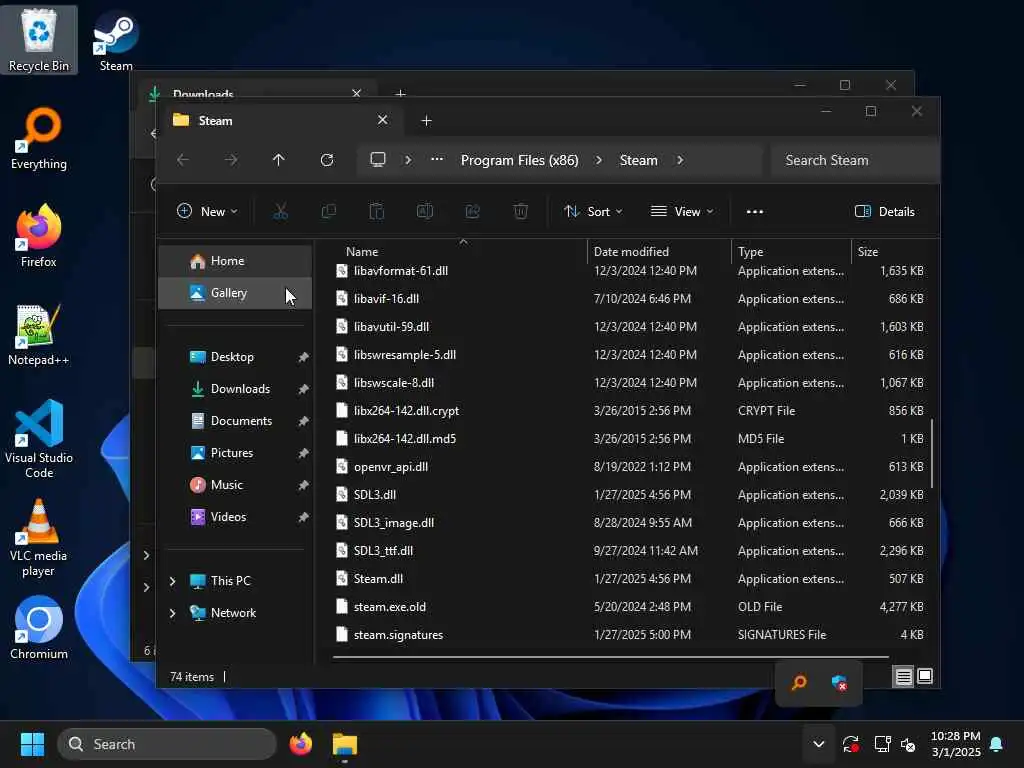Open the View dropdown menu
The width and height of the screenshot is (1024, 768).
pyautogui.click(x=682, y=212)
